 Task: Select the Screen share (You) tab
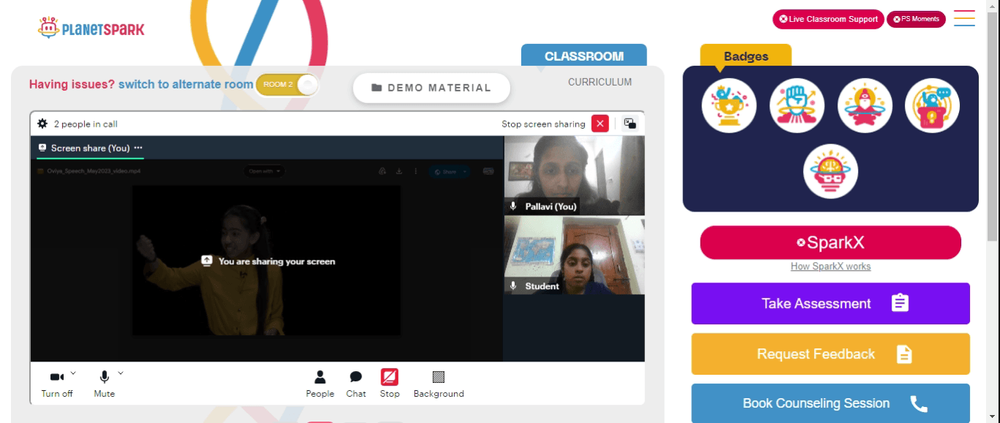point(90,148)
